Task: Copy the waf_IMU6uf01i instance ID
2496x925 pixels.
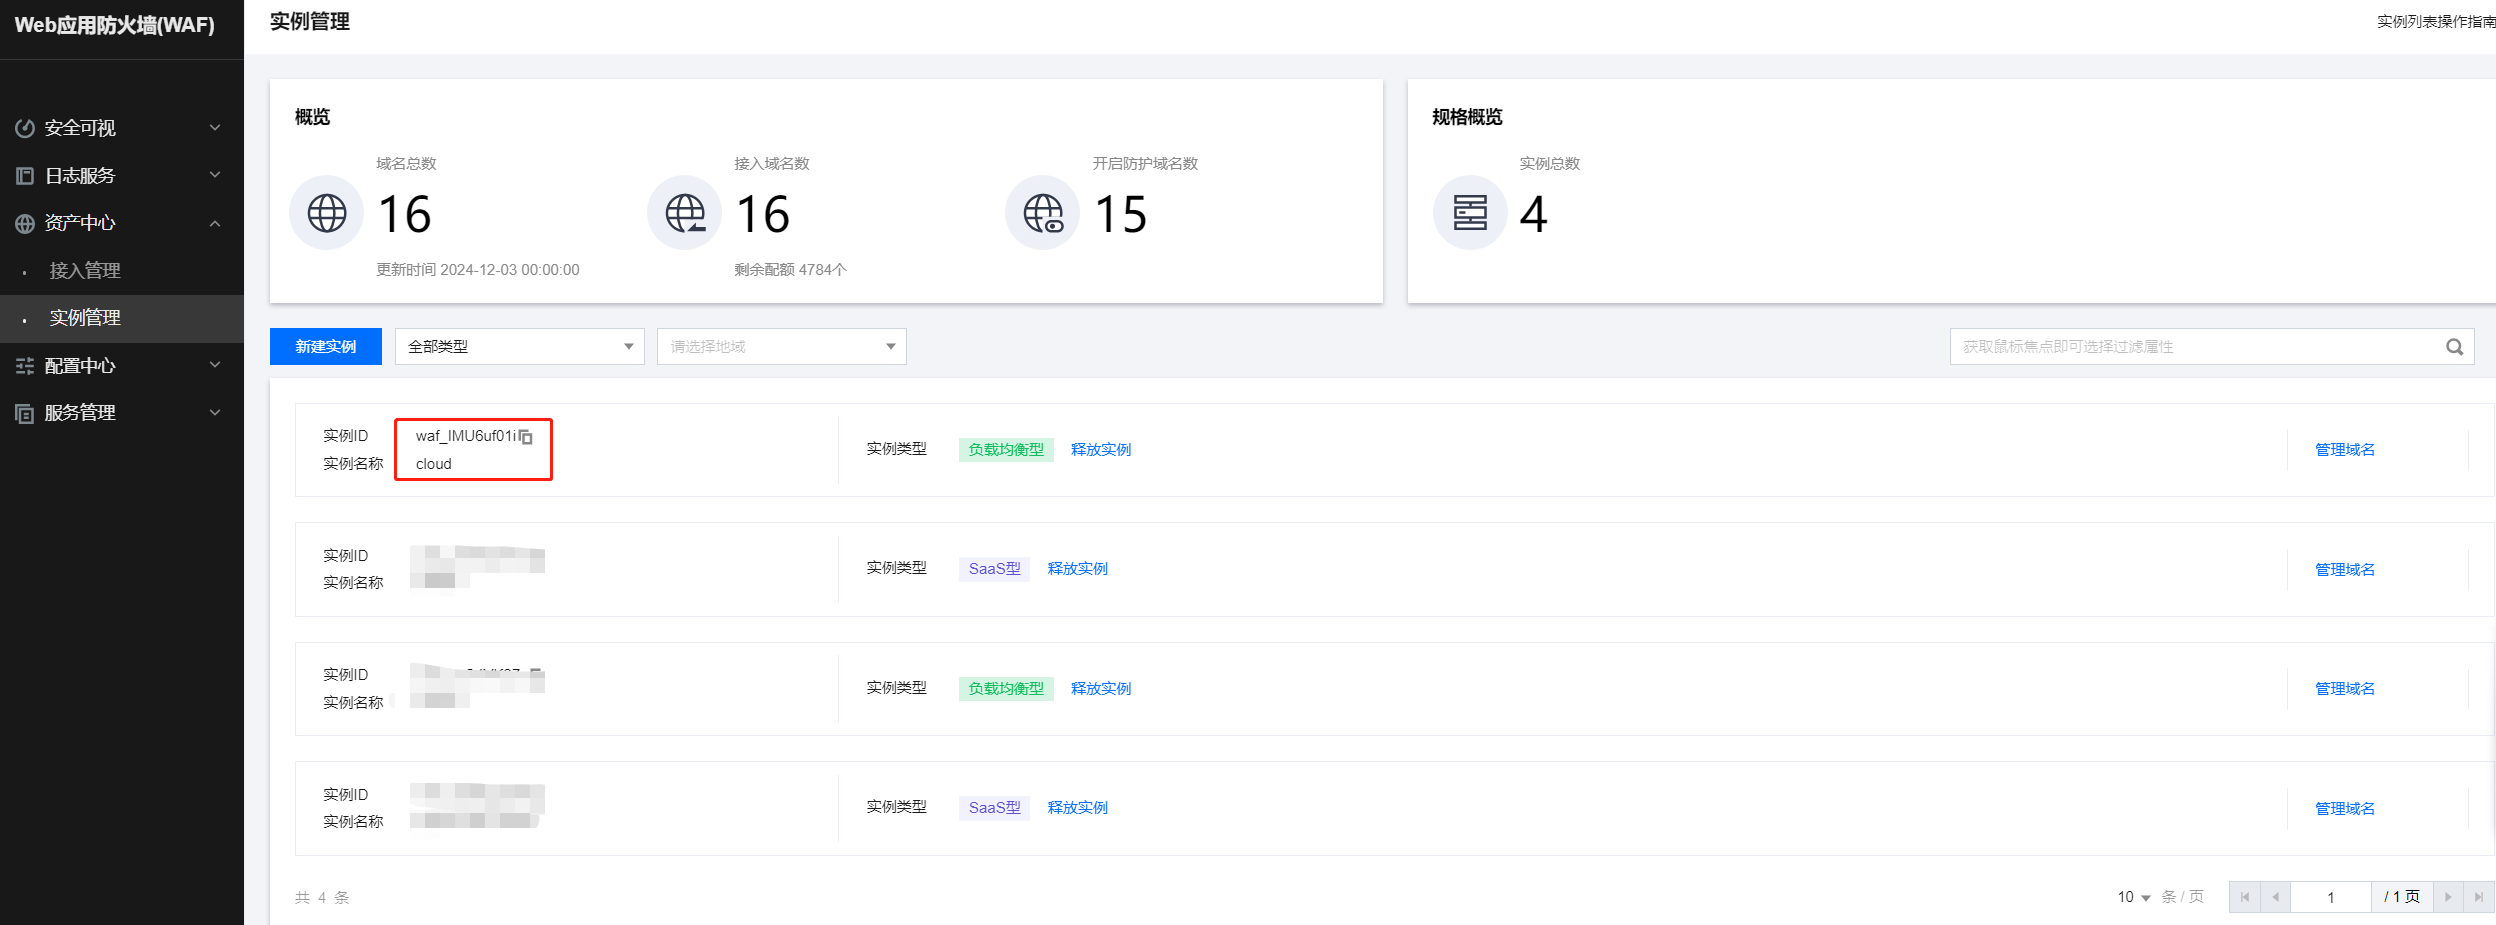Action: [x=526, y=437]
